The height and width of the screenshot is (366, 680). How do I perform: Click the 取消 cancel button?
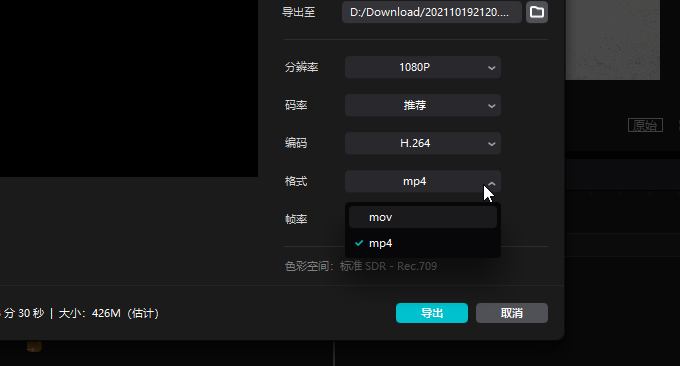512,313
